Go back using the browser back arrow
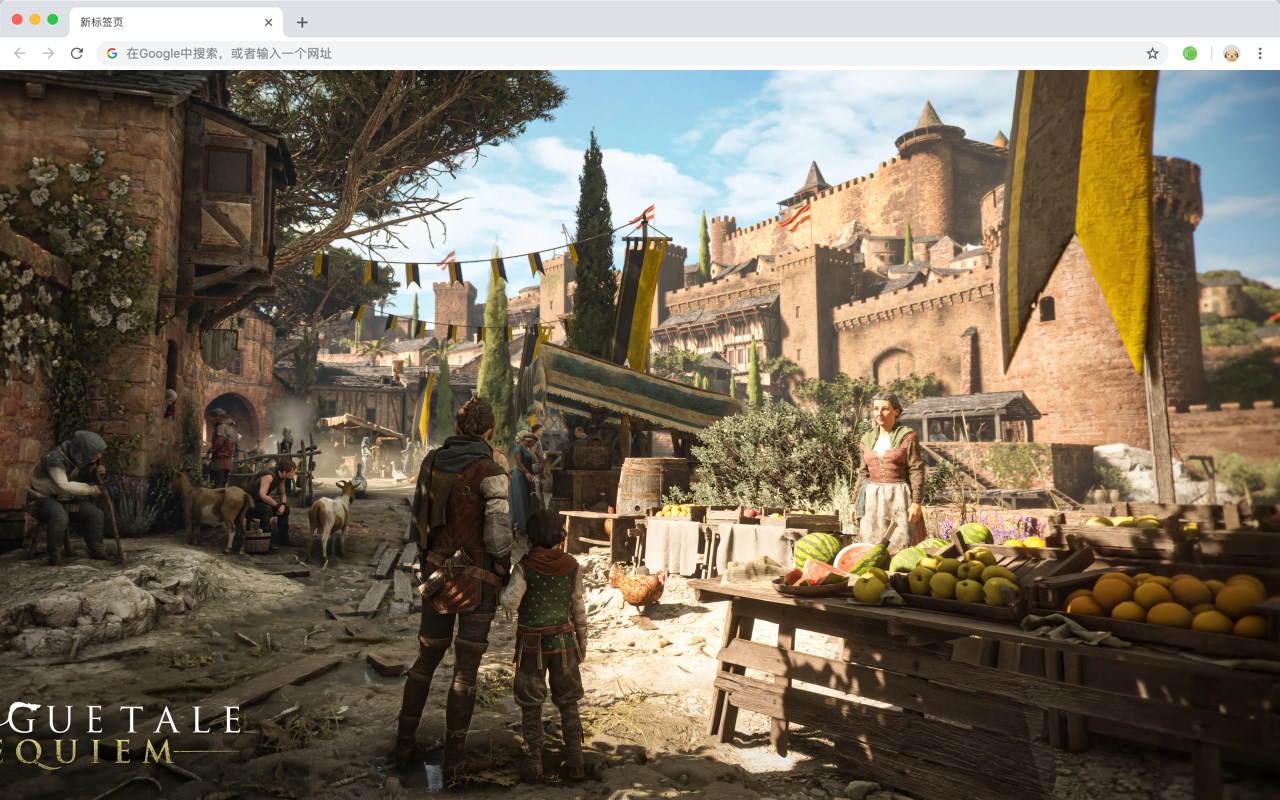The image size is (1280, 800). pos(20,53)
